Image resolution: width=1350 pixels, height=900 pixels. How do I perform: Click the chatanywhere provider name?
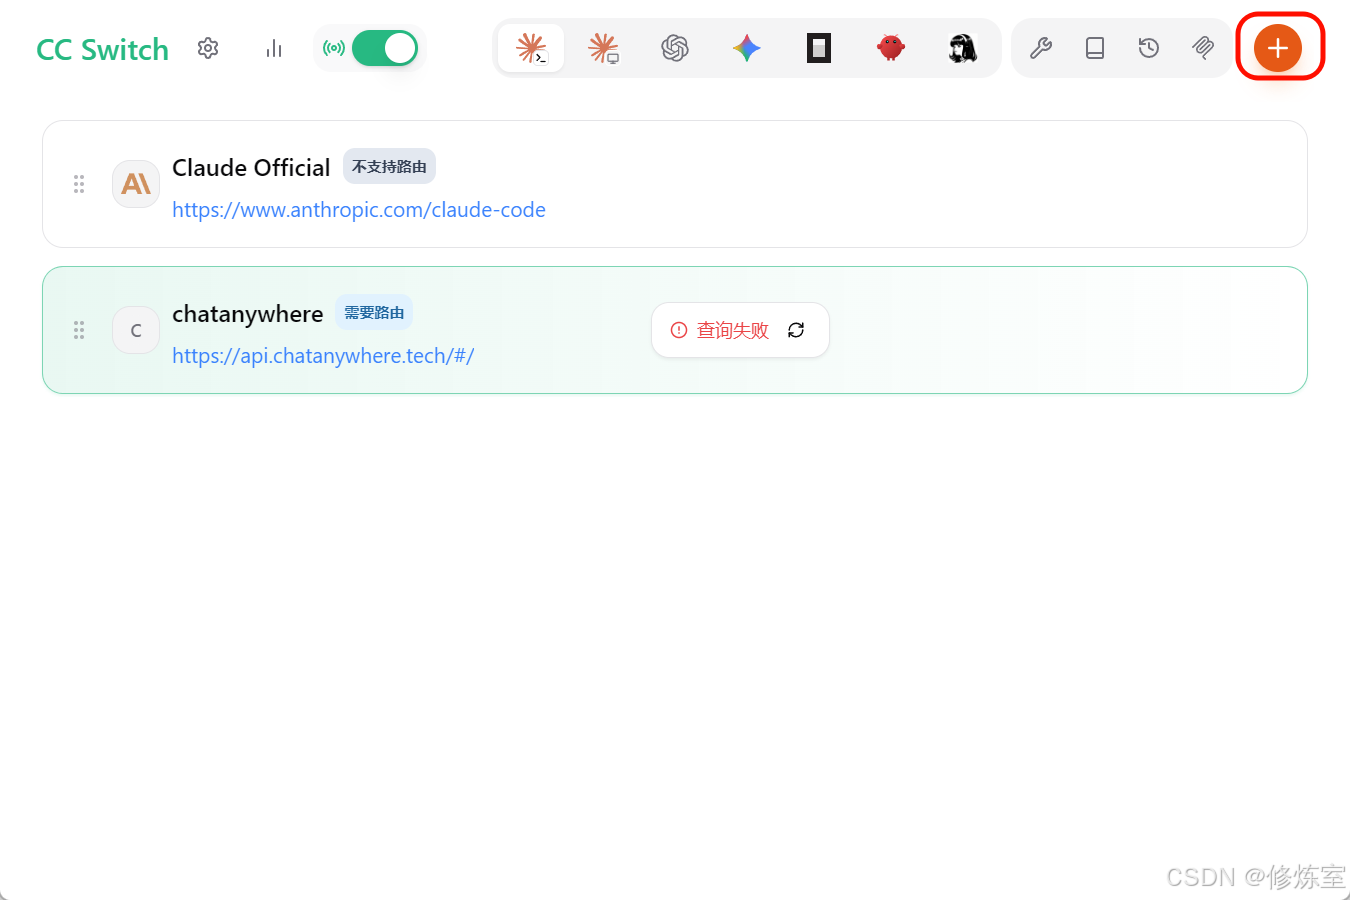click(248, 314)
